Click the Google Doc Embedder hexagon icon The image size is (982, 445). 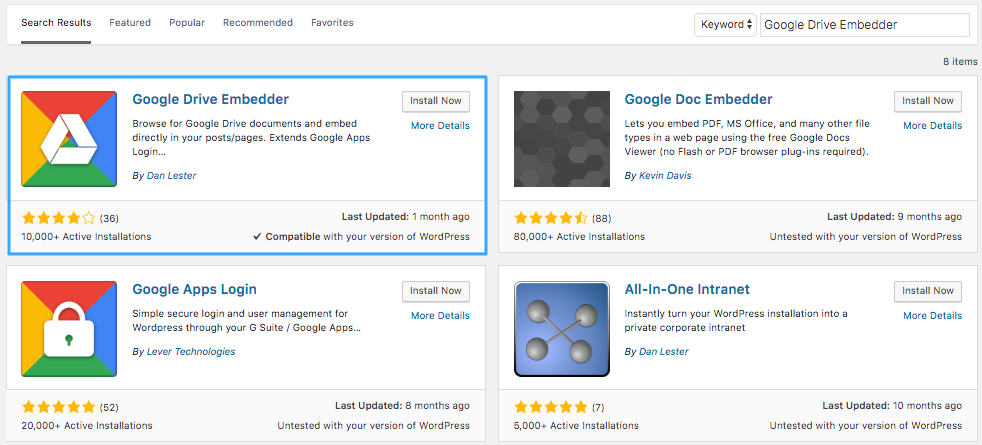pyautogui.click(x=562, y=139)
